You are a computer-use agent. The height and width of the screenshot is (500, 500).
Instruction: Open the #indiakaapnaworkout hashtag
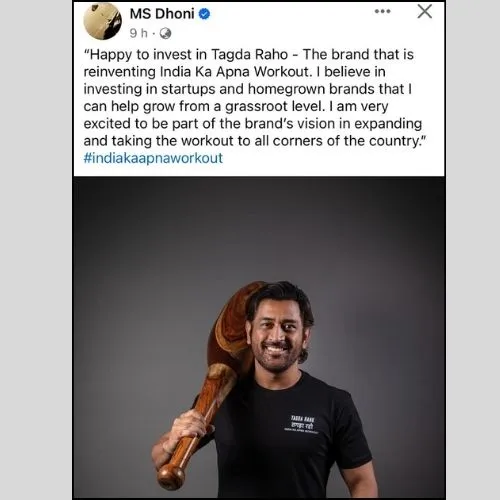153,158
